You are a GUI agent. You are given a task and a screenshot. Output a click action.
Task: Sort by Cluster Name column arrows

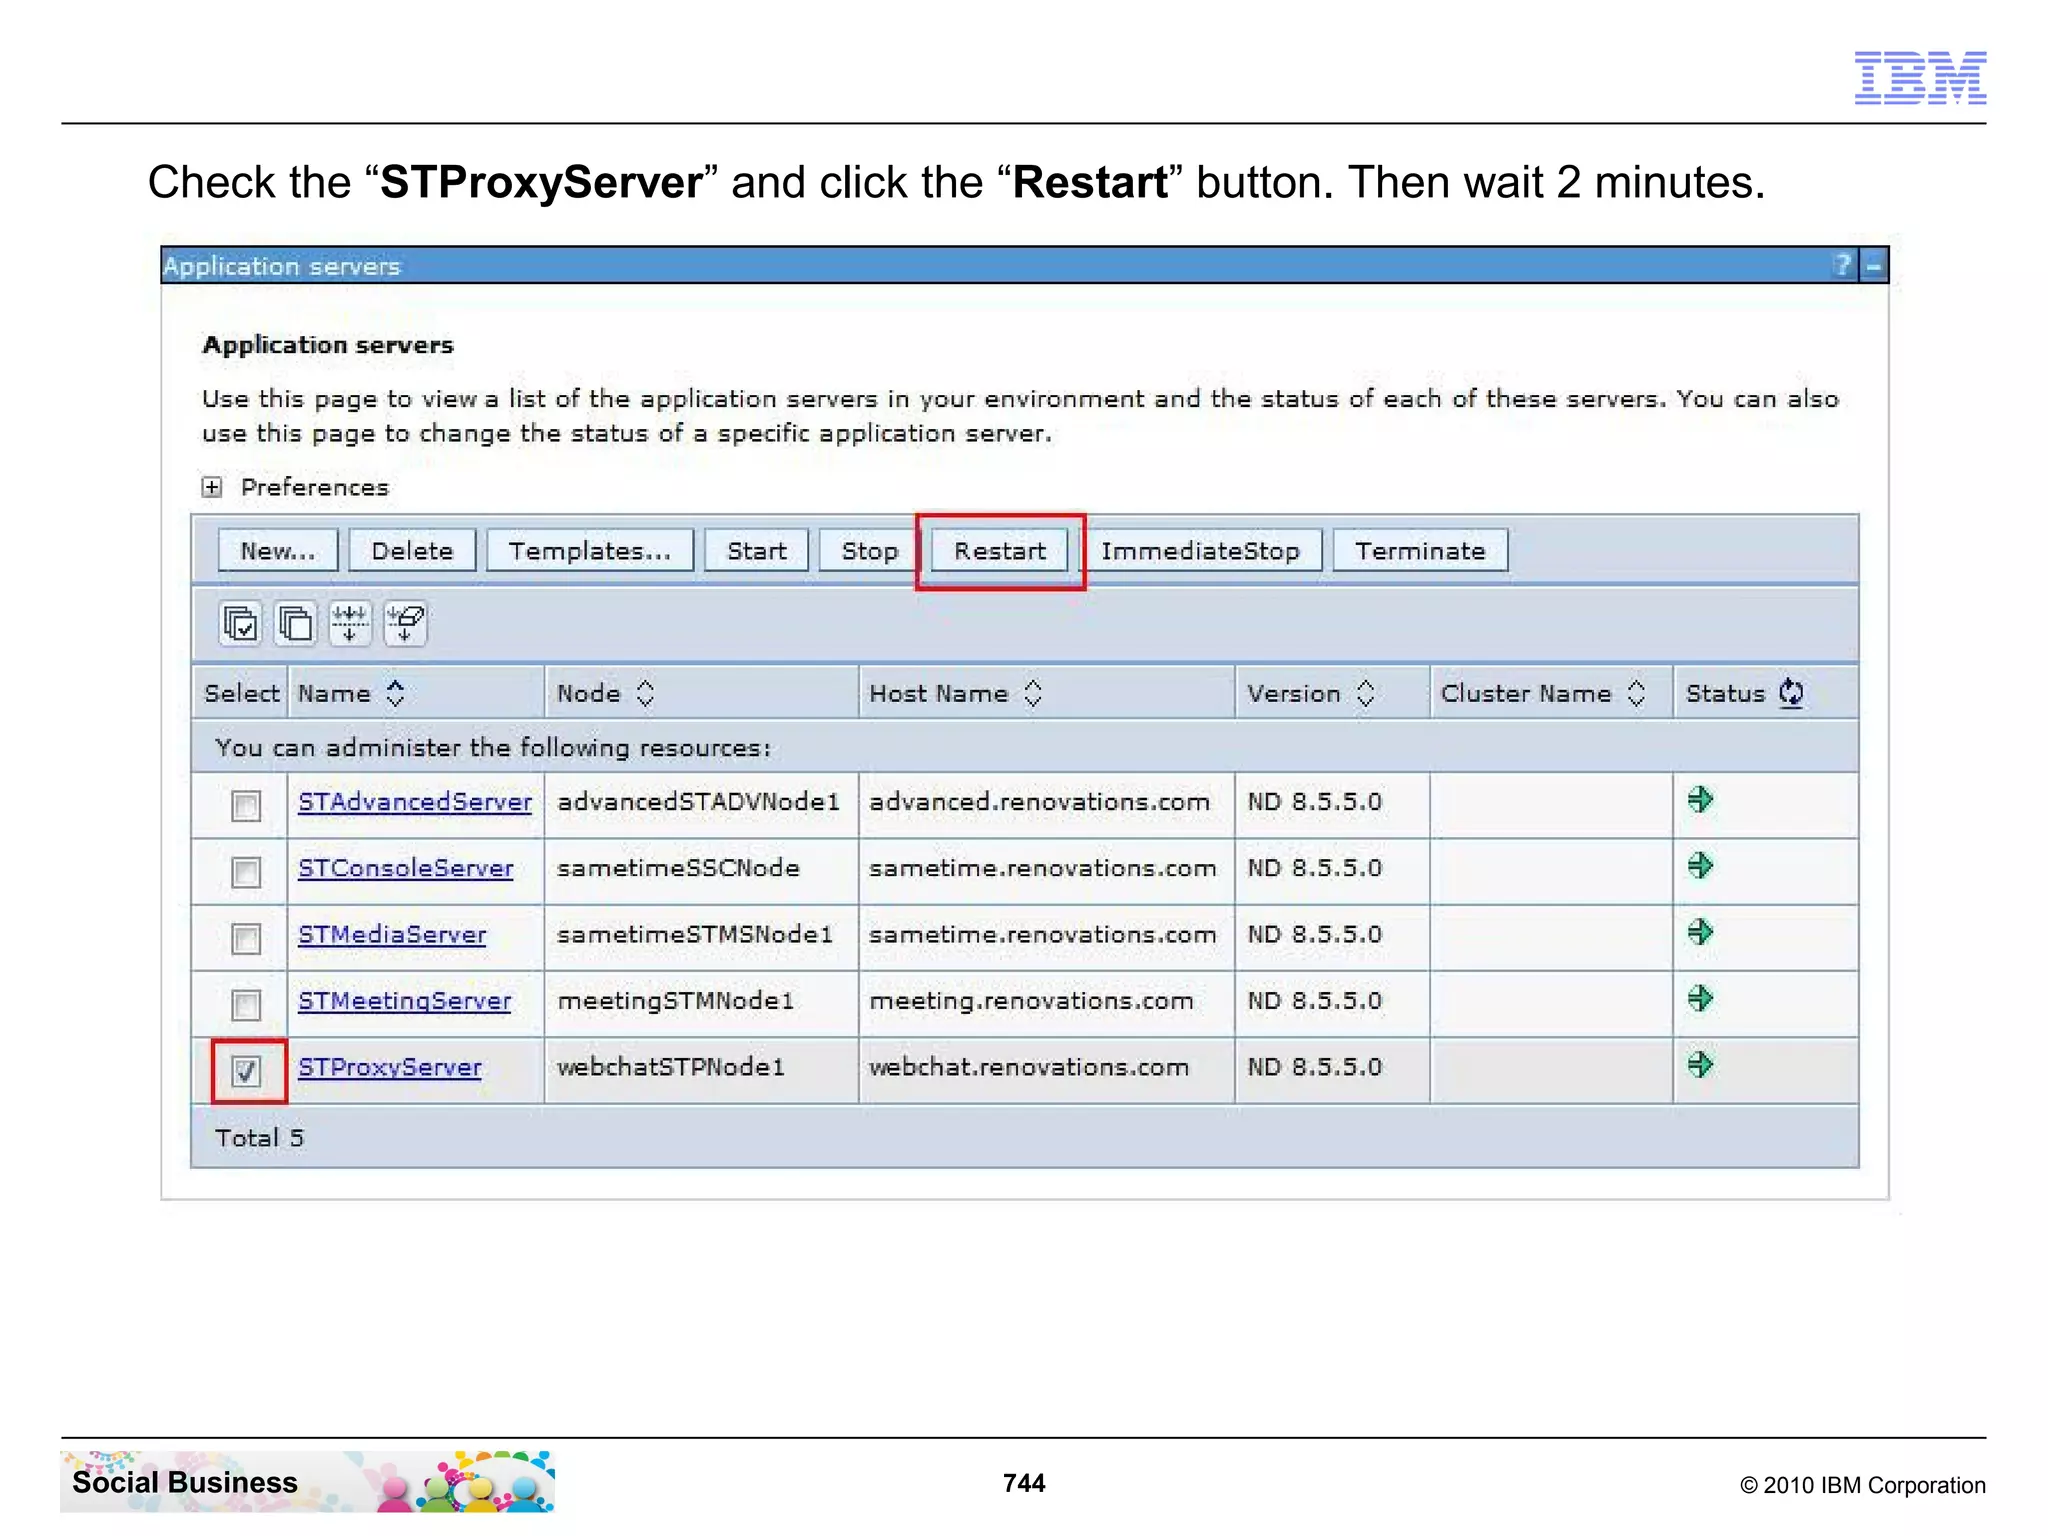(x=1636, y=693)
